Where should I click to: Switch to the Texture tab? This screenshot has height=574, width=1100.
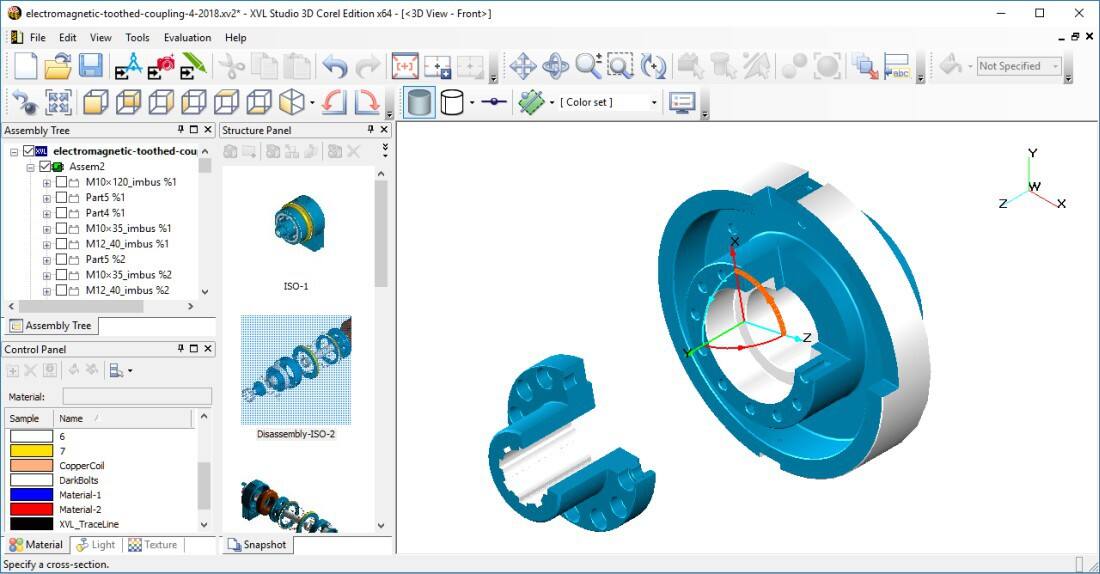(153, 545)
